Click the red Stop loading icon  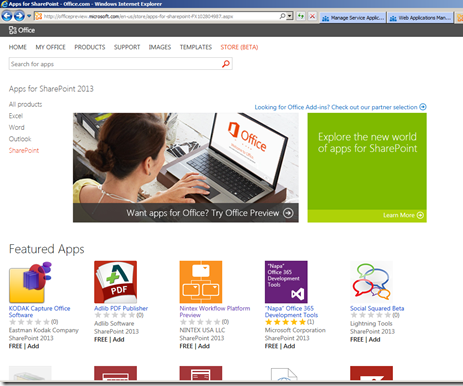[312, 16]
